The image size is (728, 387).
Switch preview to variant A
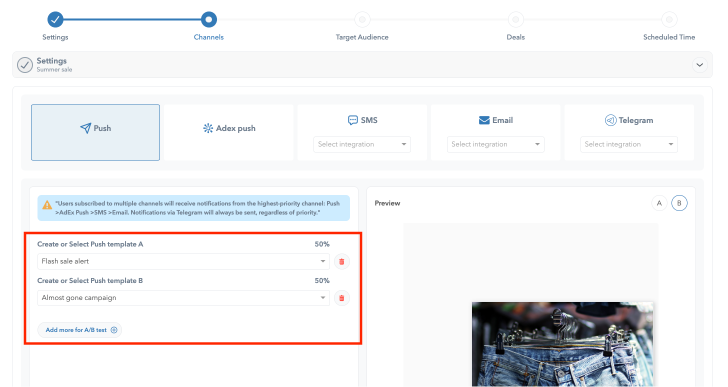pos(659,203)
